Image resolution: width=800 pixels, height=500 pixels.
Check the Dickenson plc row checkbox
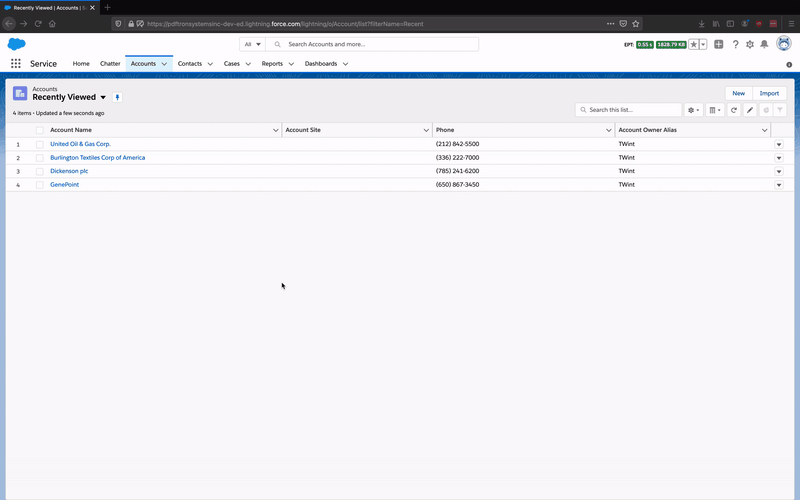[x=39, y=171]
